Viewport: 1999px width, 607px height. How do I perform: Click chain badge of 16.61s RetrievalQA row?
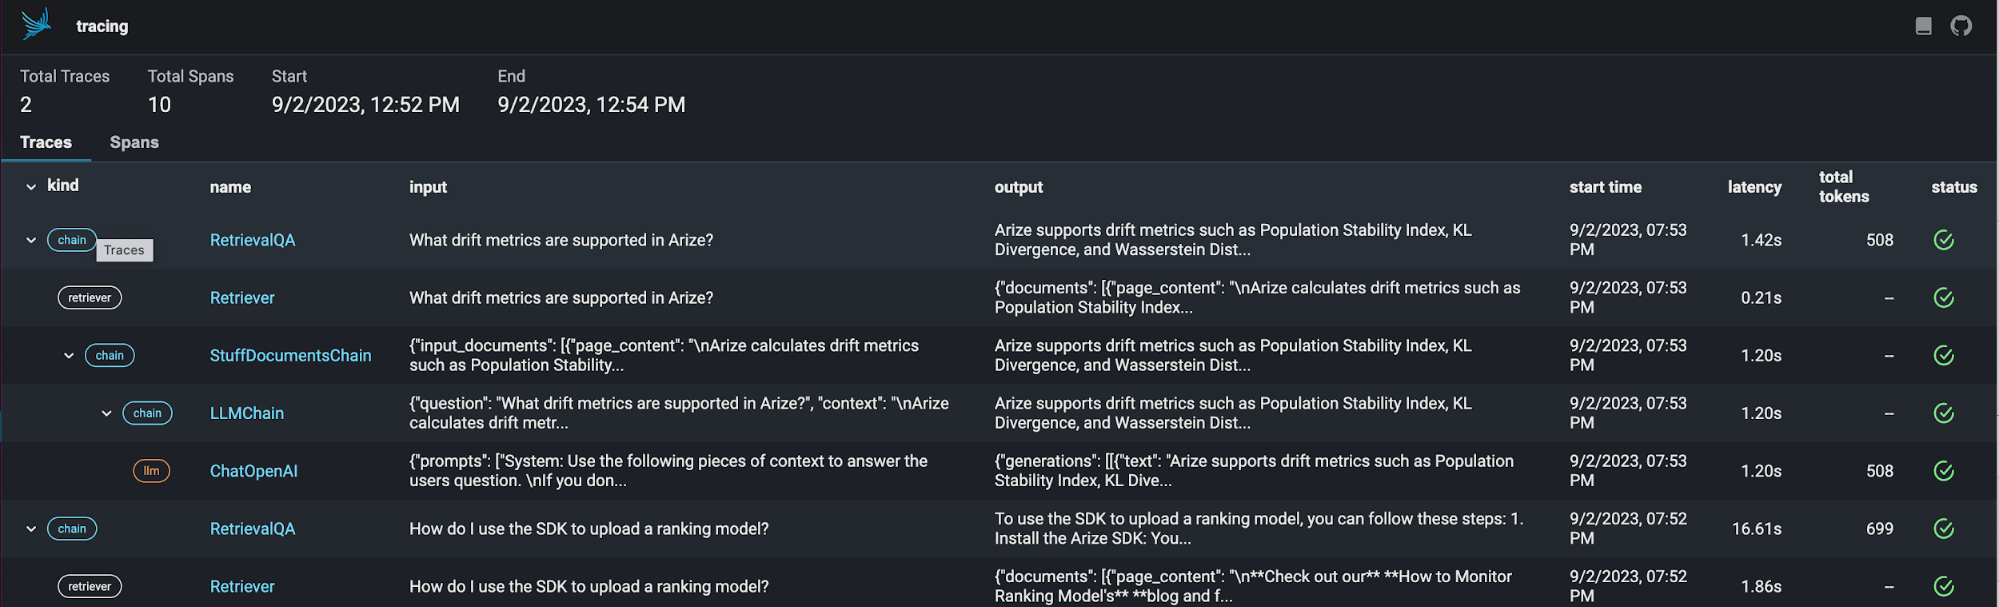(72, 529)
